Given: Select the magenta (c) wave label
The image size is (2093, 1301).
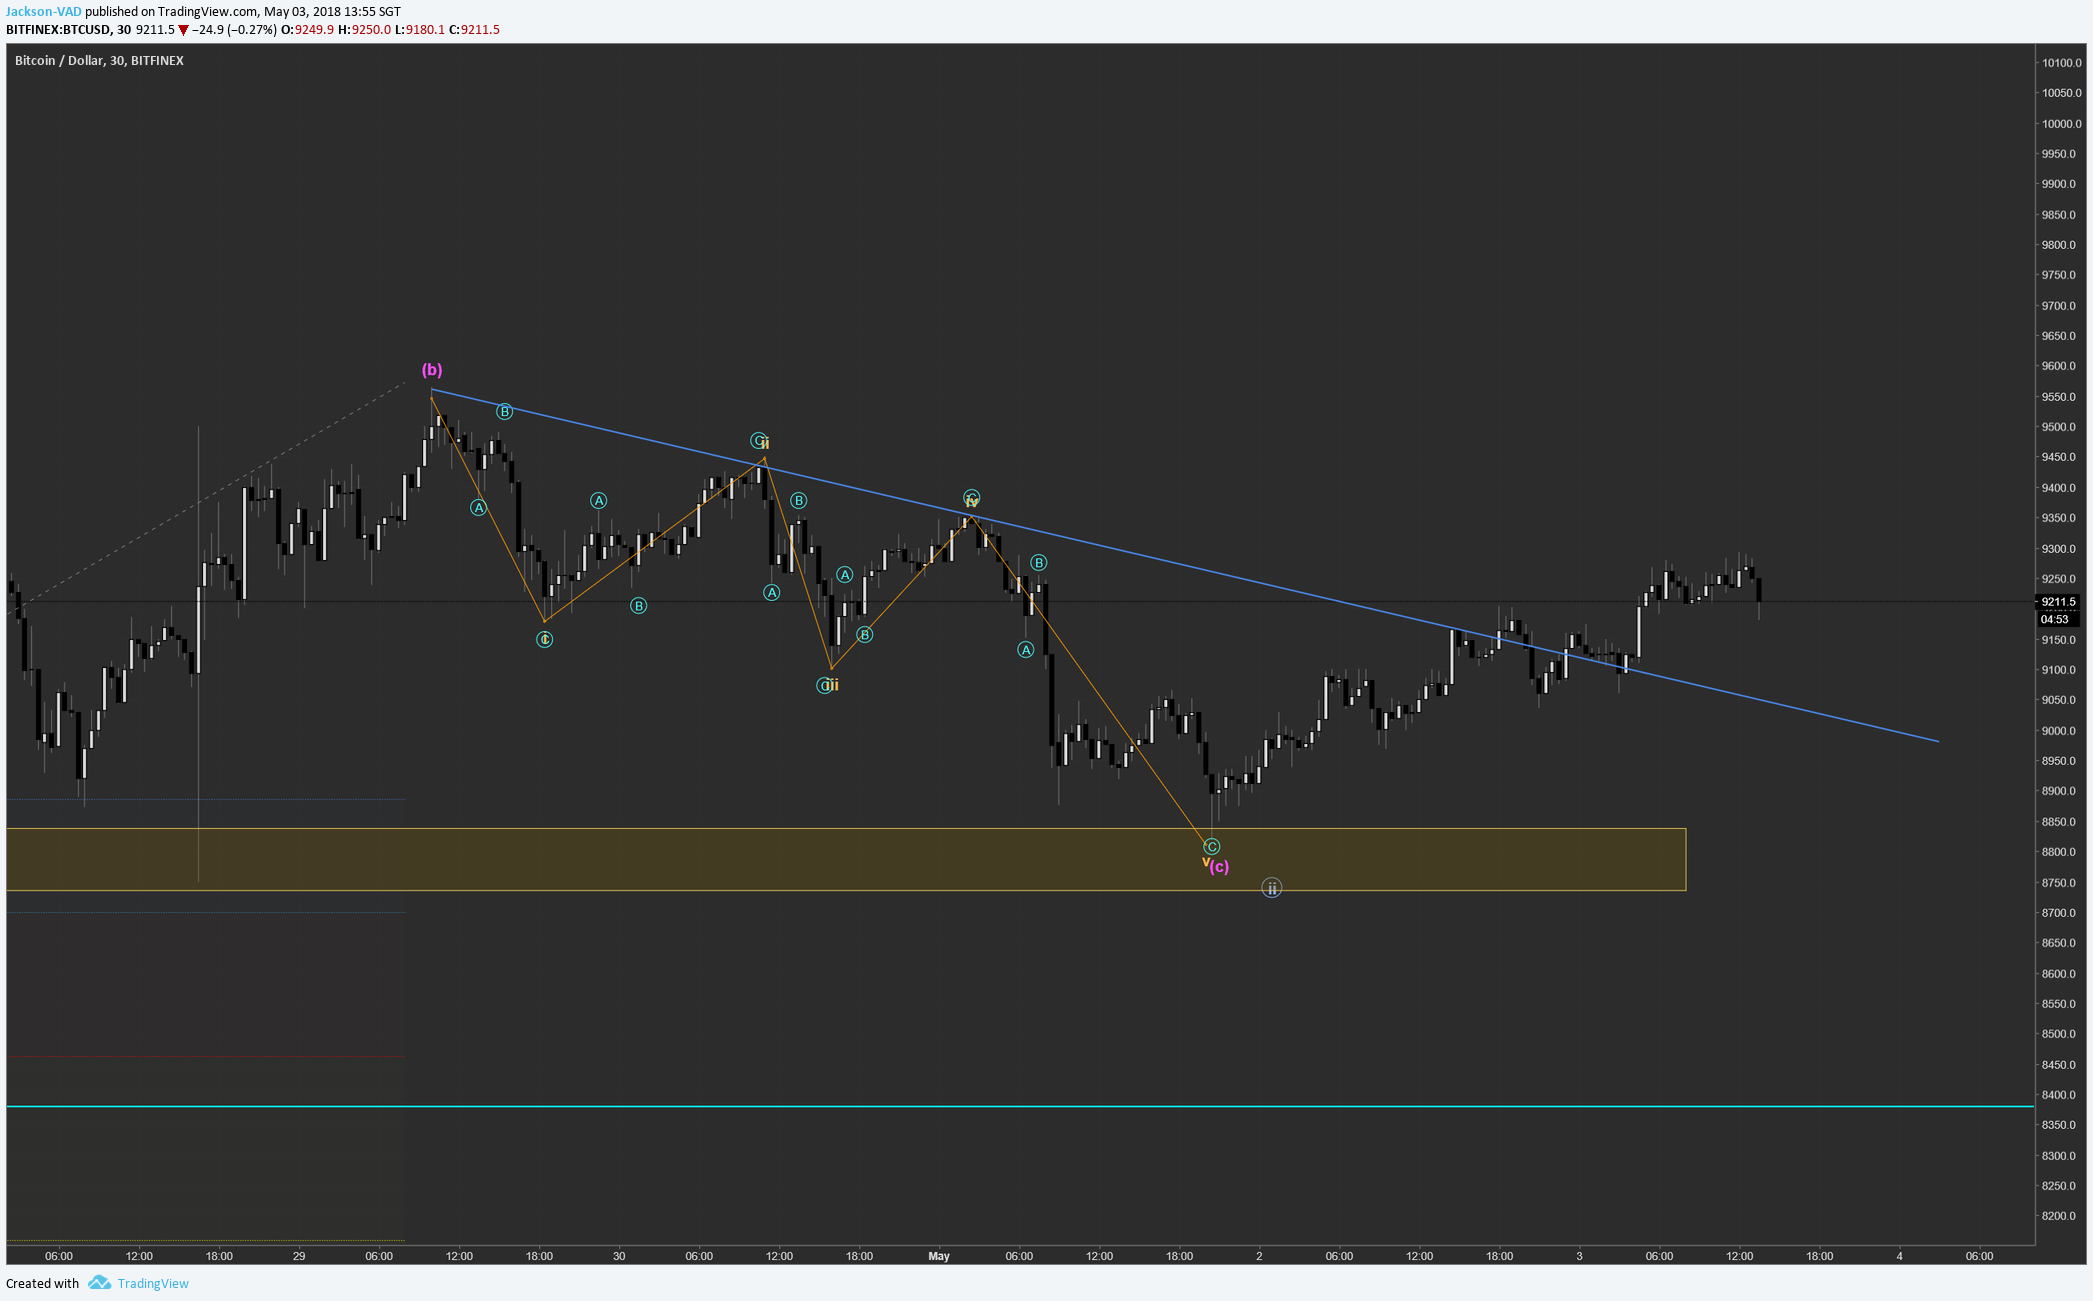Looking at the screenshot, I should pos(1219,867).
